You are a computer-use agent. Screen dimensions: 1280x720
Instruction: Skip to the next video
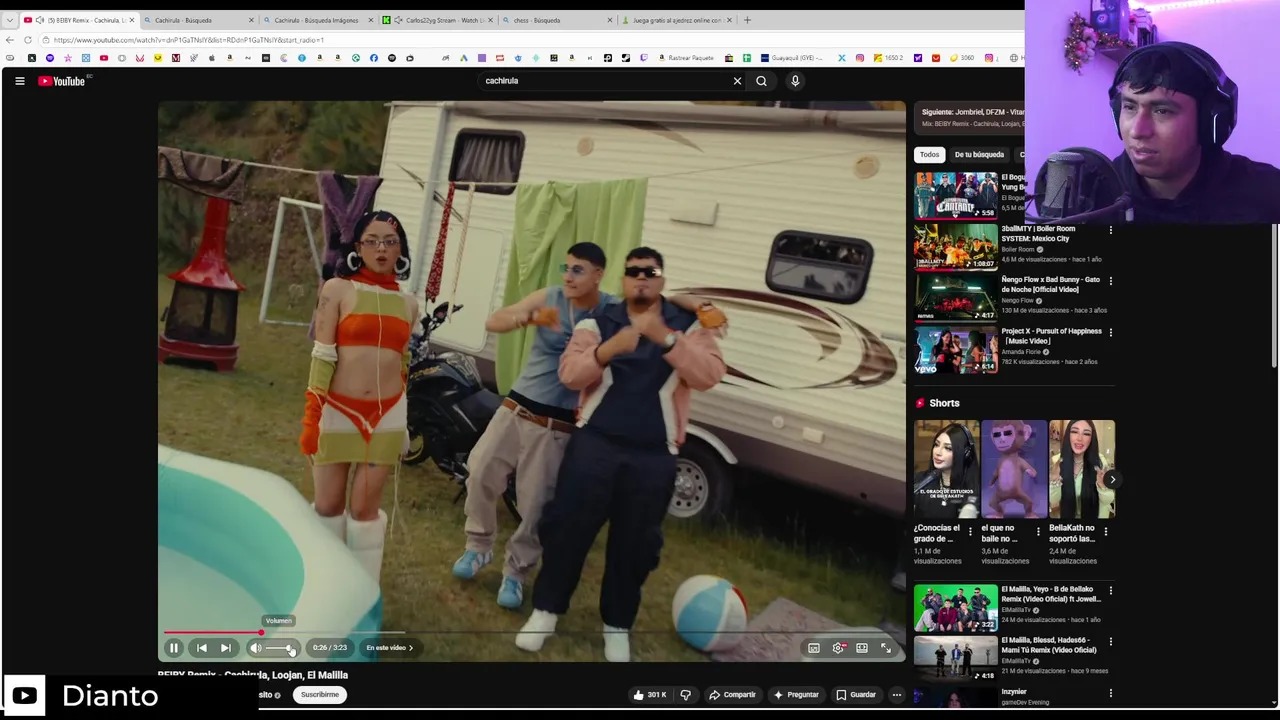(226, 648)
